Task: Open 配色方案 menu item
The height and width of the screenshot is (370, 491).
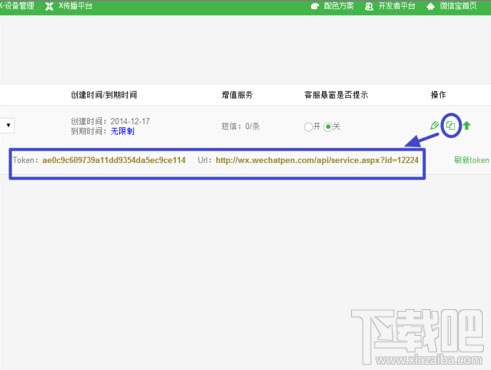Action: click(338, 6)
